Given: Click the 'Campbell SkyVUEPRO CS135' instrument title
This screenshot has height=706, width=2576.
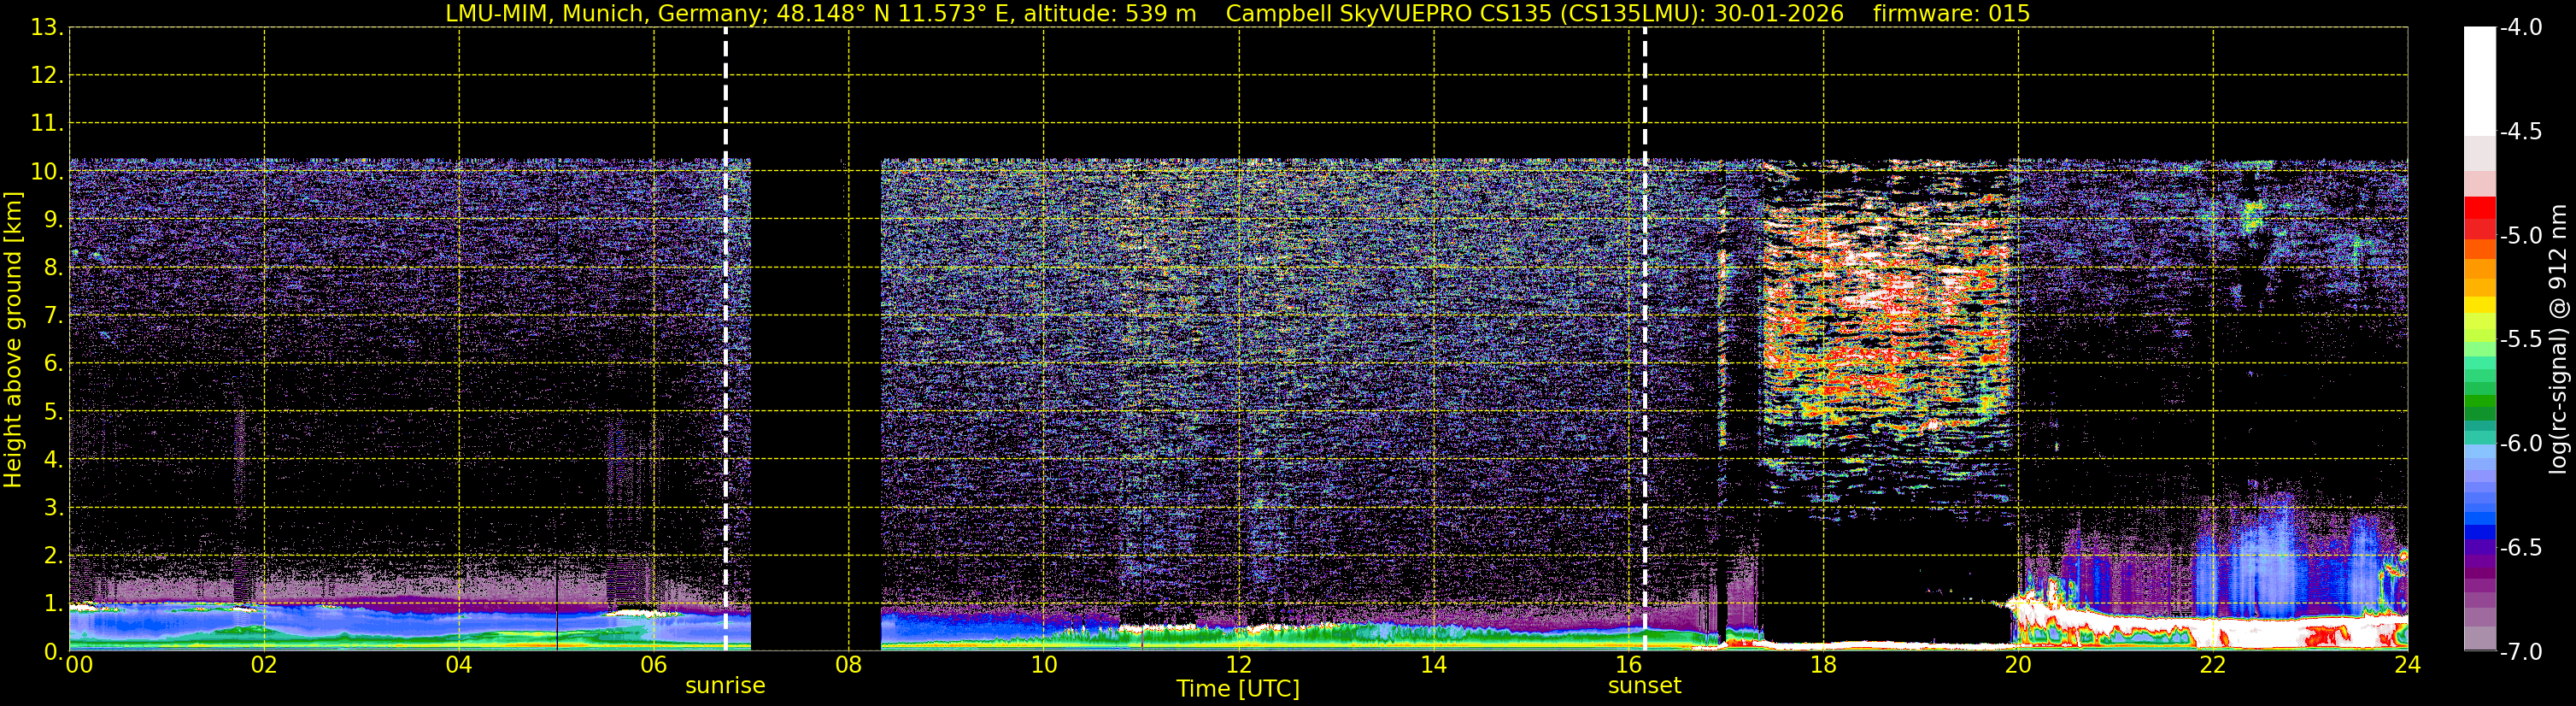Looking at the screenshot, I should coord(1389,14).
